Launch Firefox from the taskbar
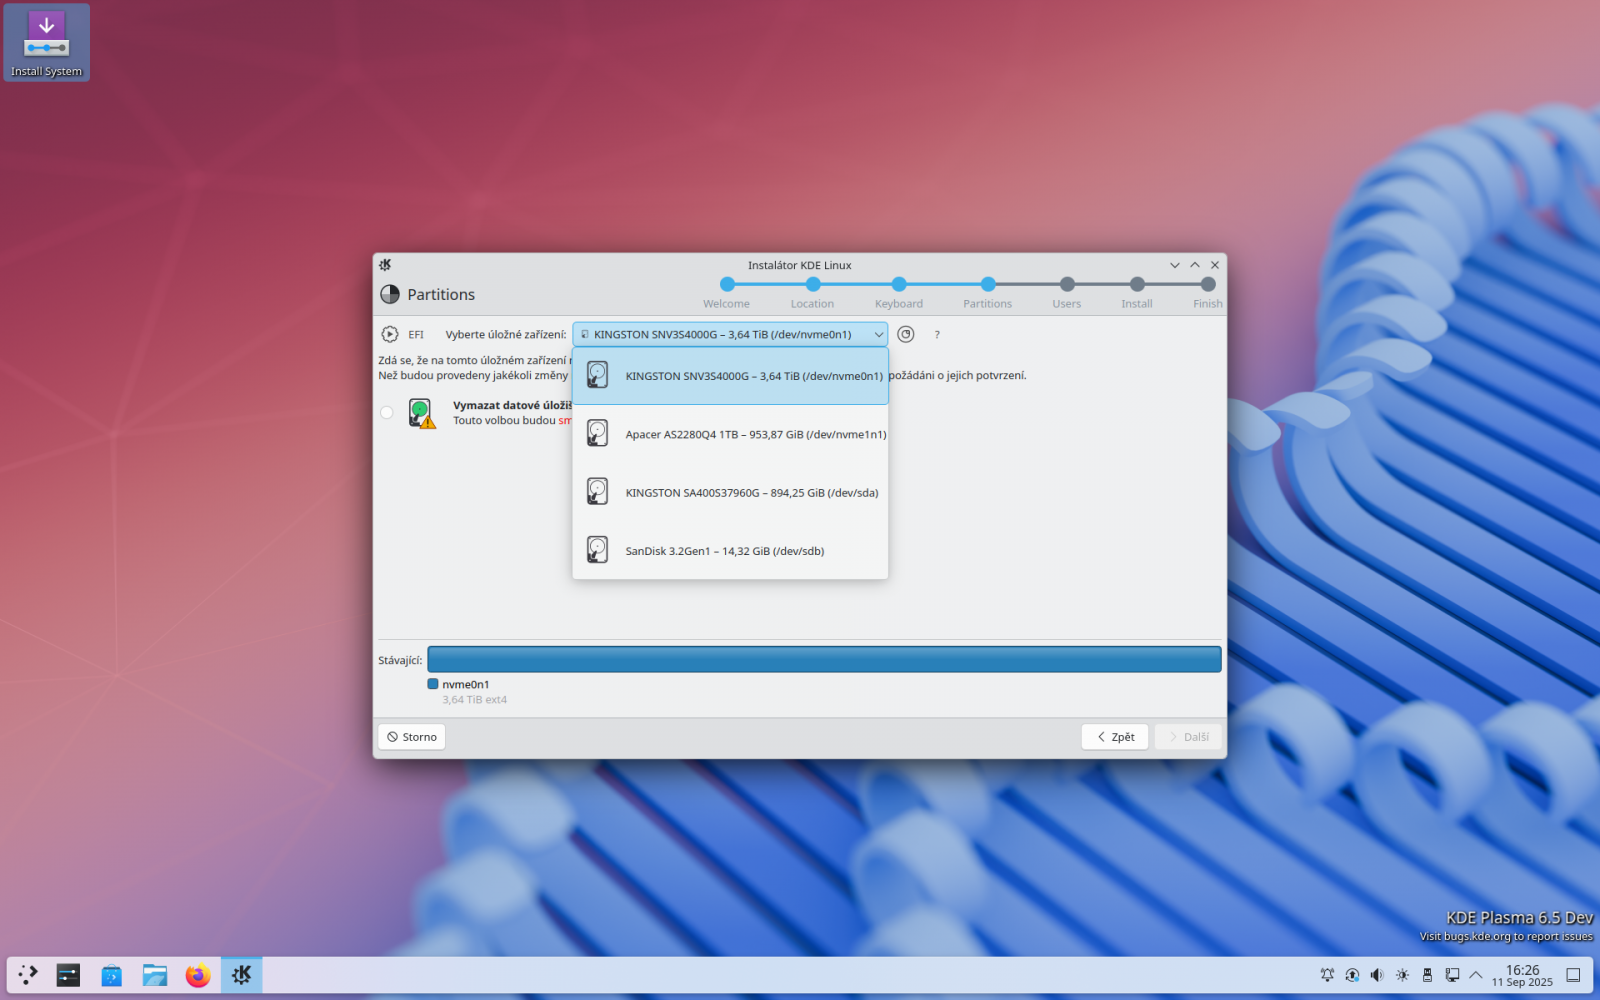 [x=198, y=975]
